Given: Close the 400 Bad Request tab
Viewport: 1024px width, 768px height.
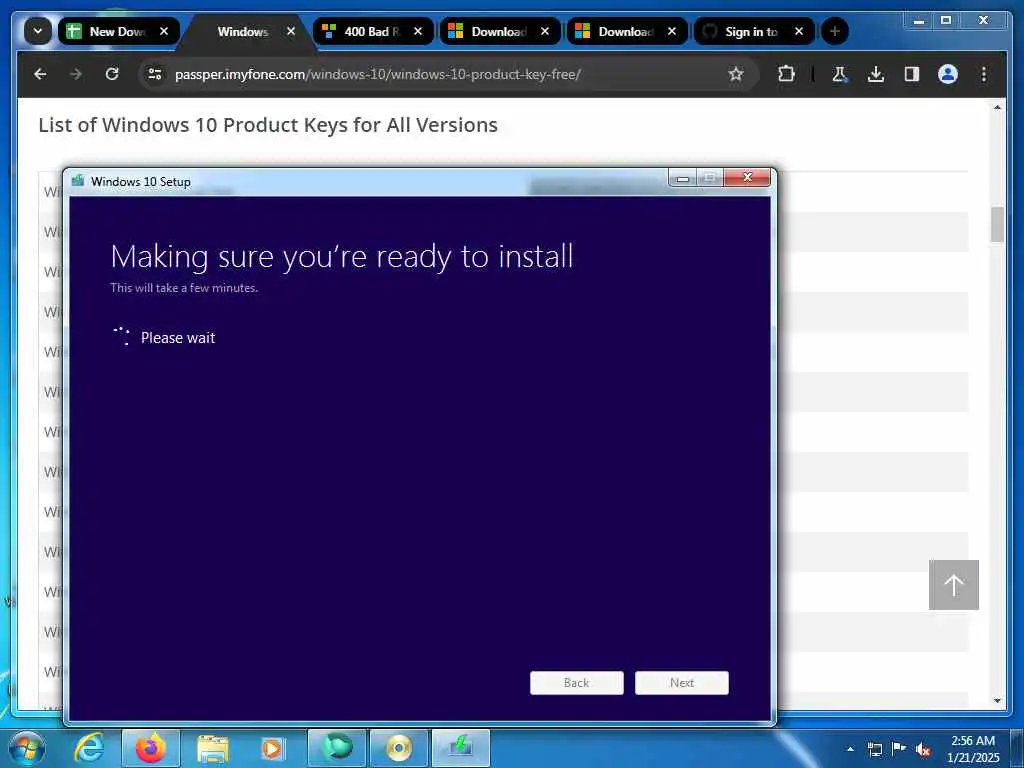Looking at the screenshot, I should pyautogui.click(x=418, y=31).
